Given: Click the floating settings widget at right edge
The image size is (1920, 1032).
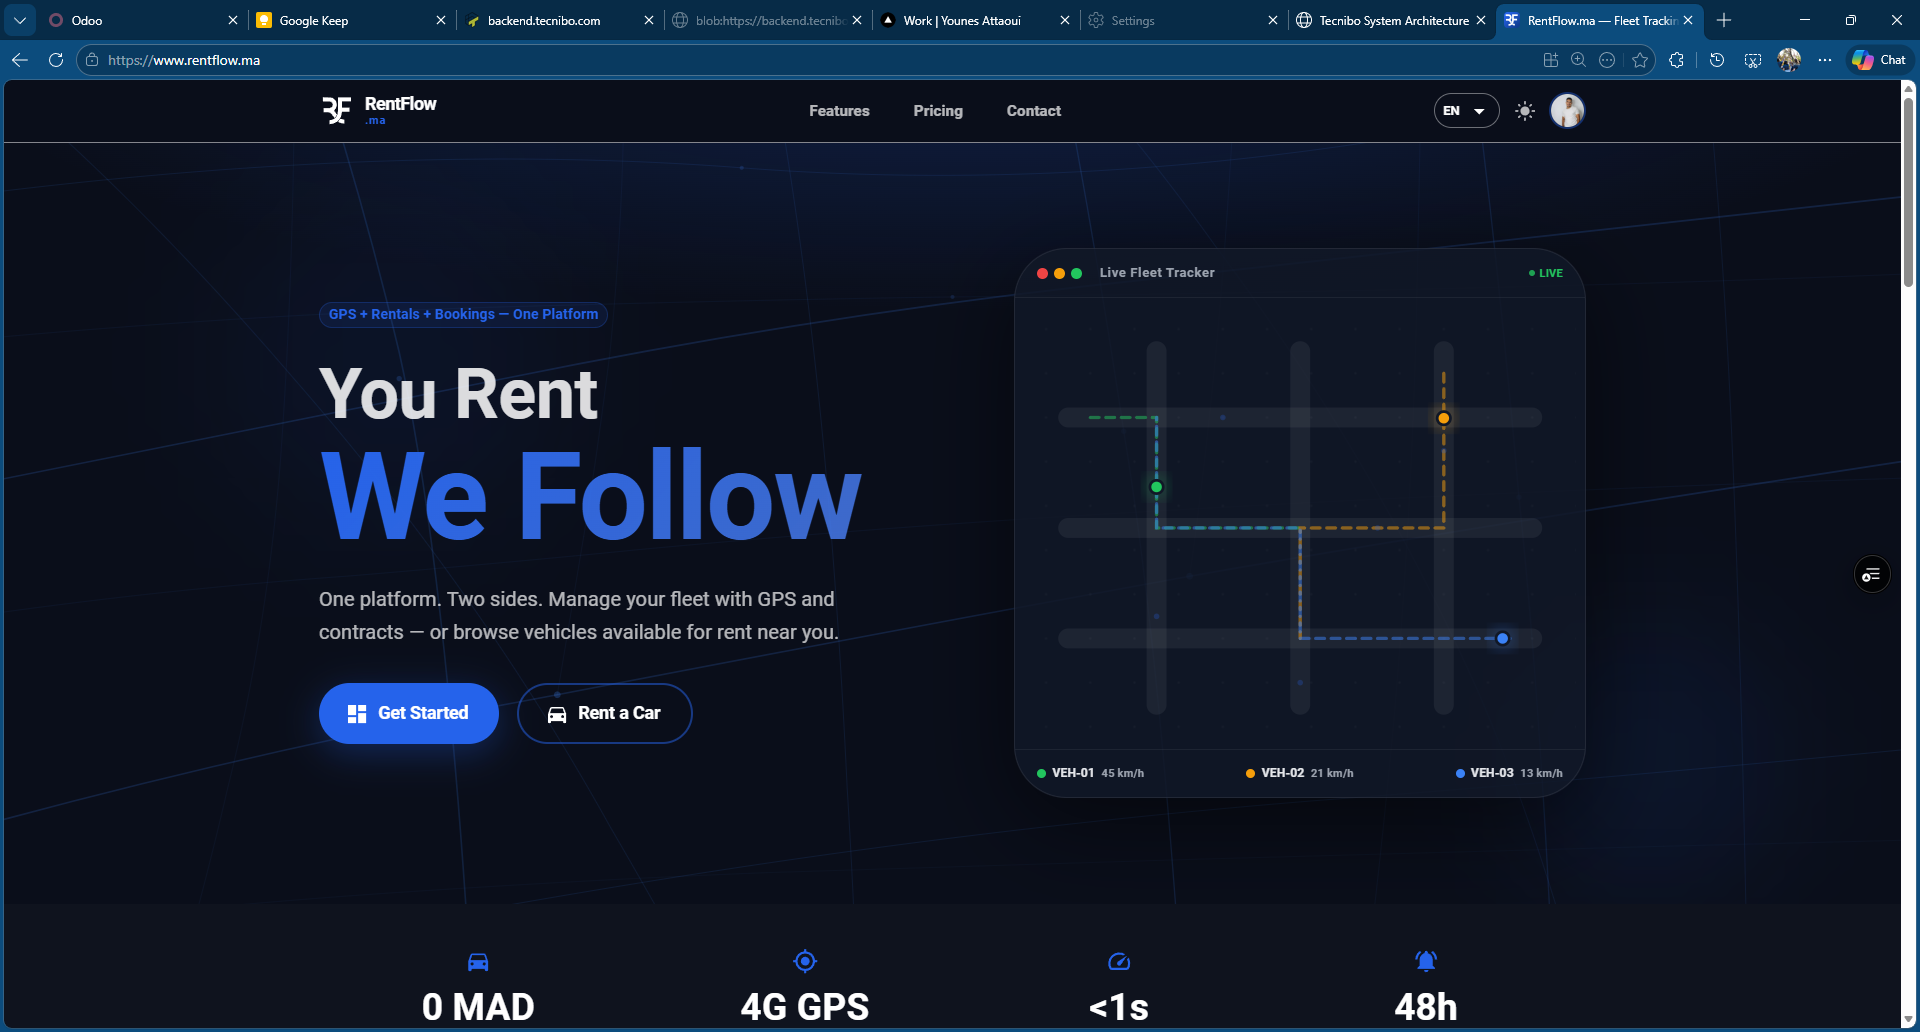Looking at the screenshot, I should (1872, 574).
